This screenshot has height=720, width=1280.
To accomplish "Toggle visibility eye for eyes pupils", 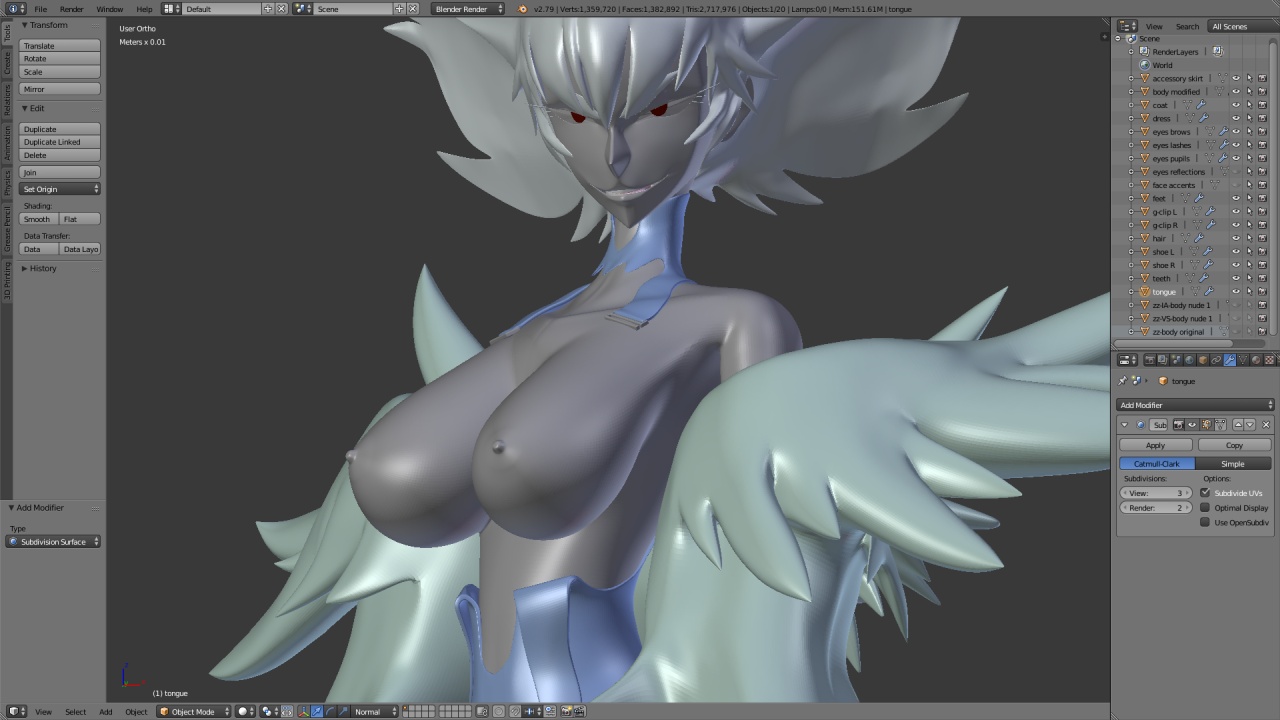I will coord(1236,158).
